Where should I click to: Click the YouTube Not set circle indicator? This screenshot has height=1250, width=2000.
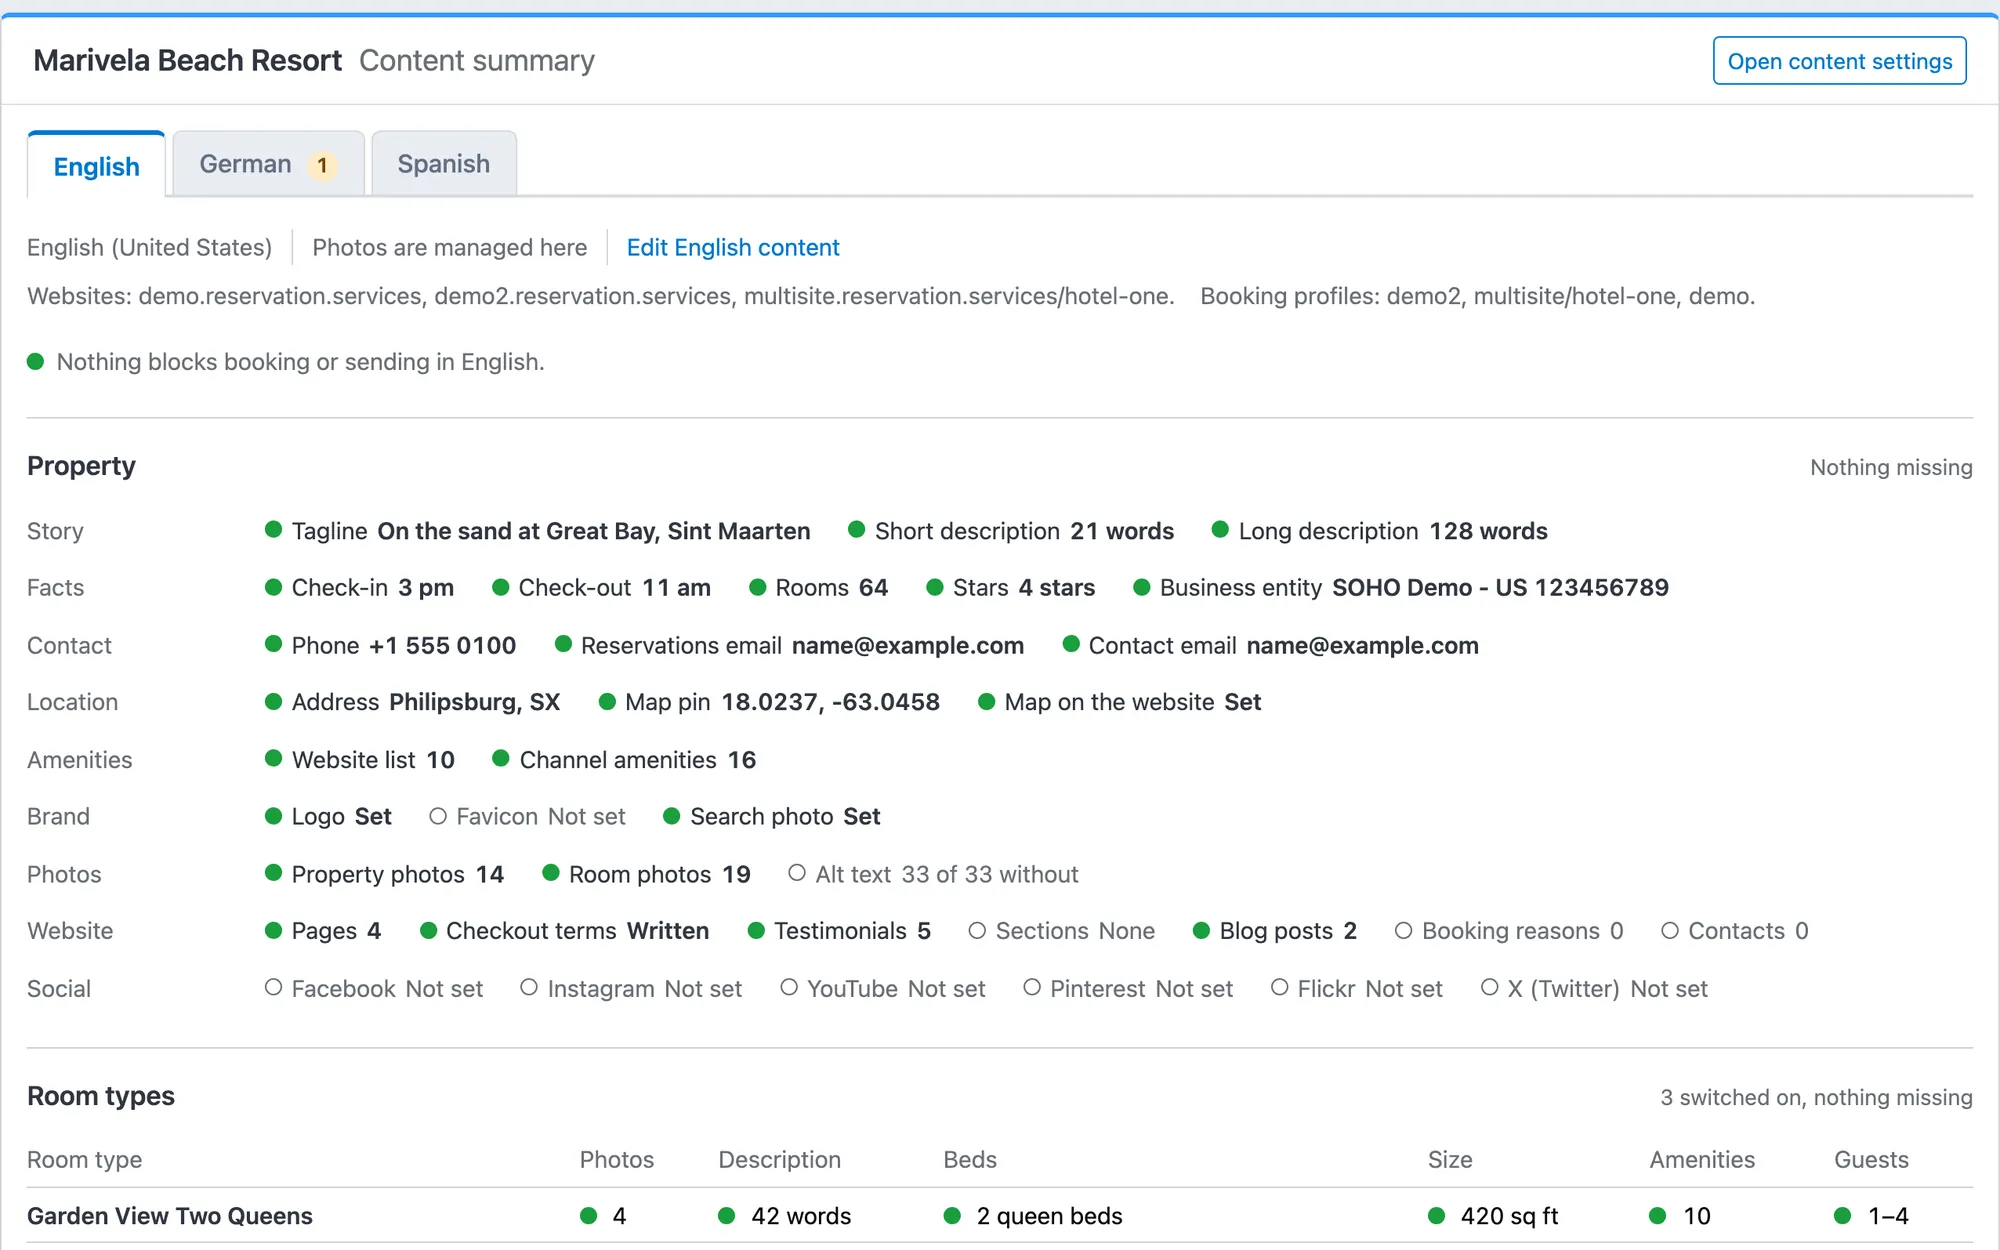[x=789, y=988]
